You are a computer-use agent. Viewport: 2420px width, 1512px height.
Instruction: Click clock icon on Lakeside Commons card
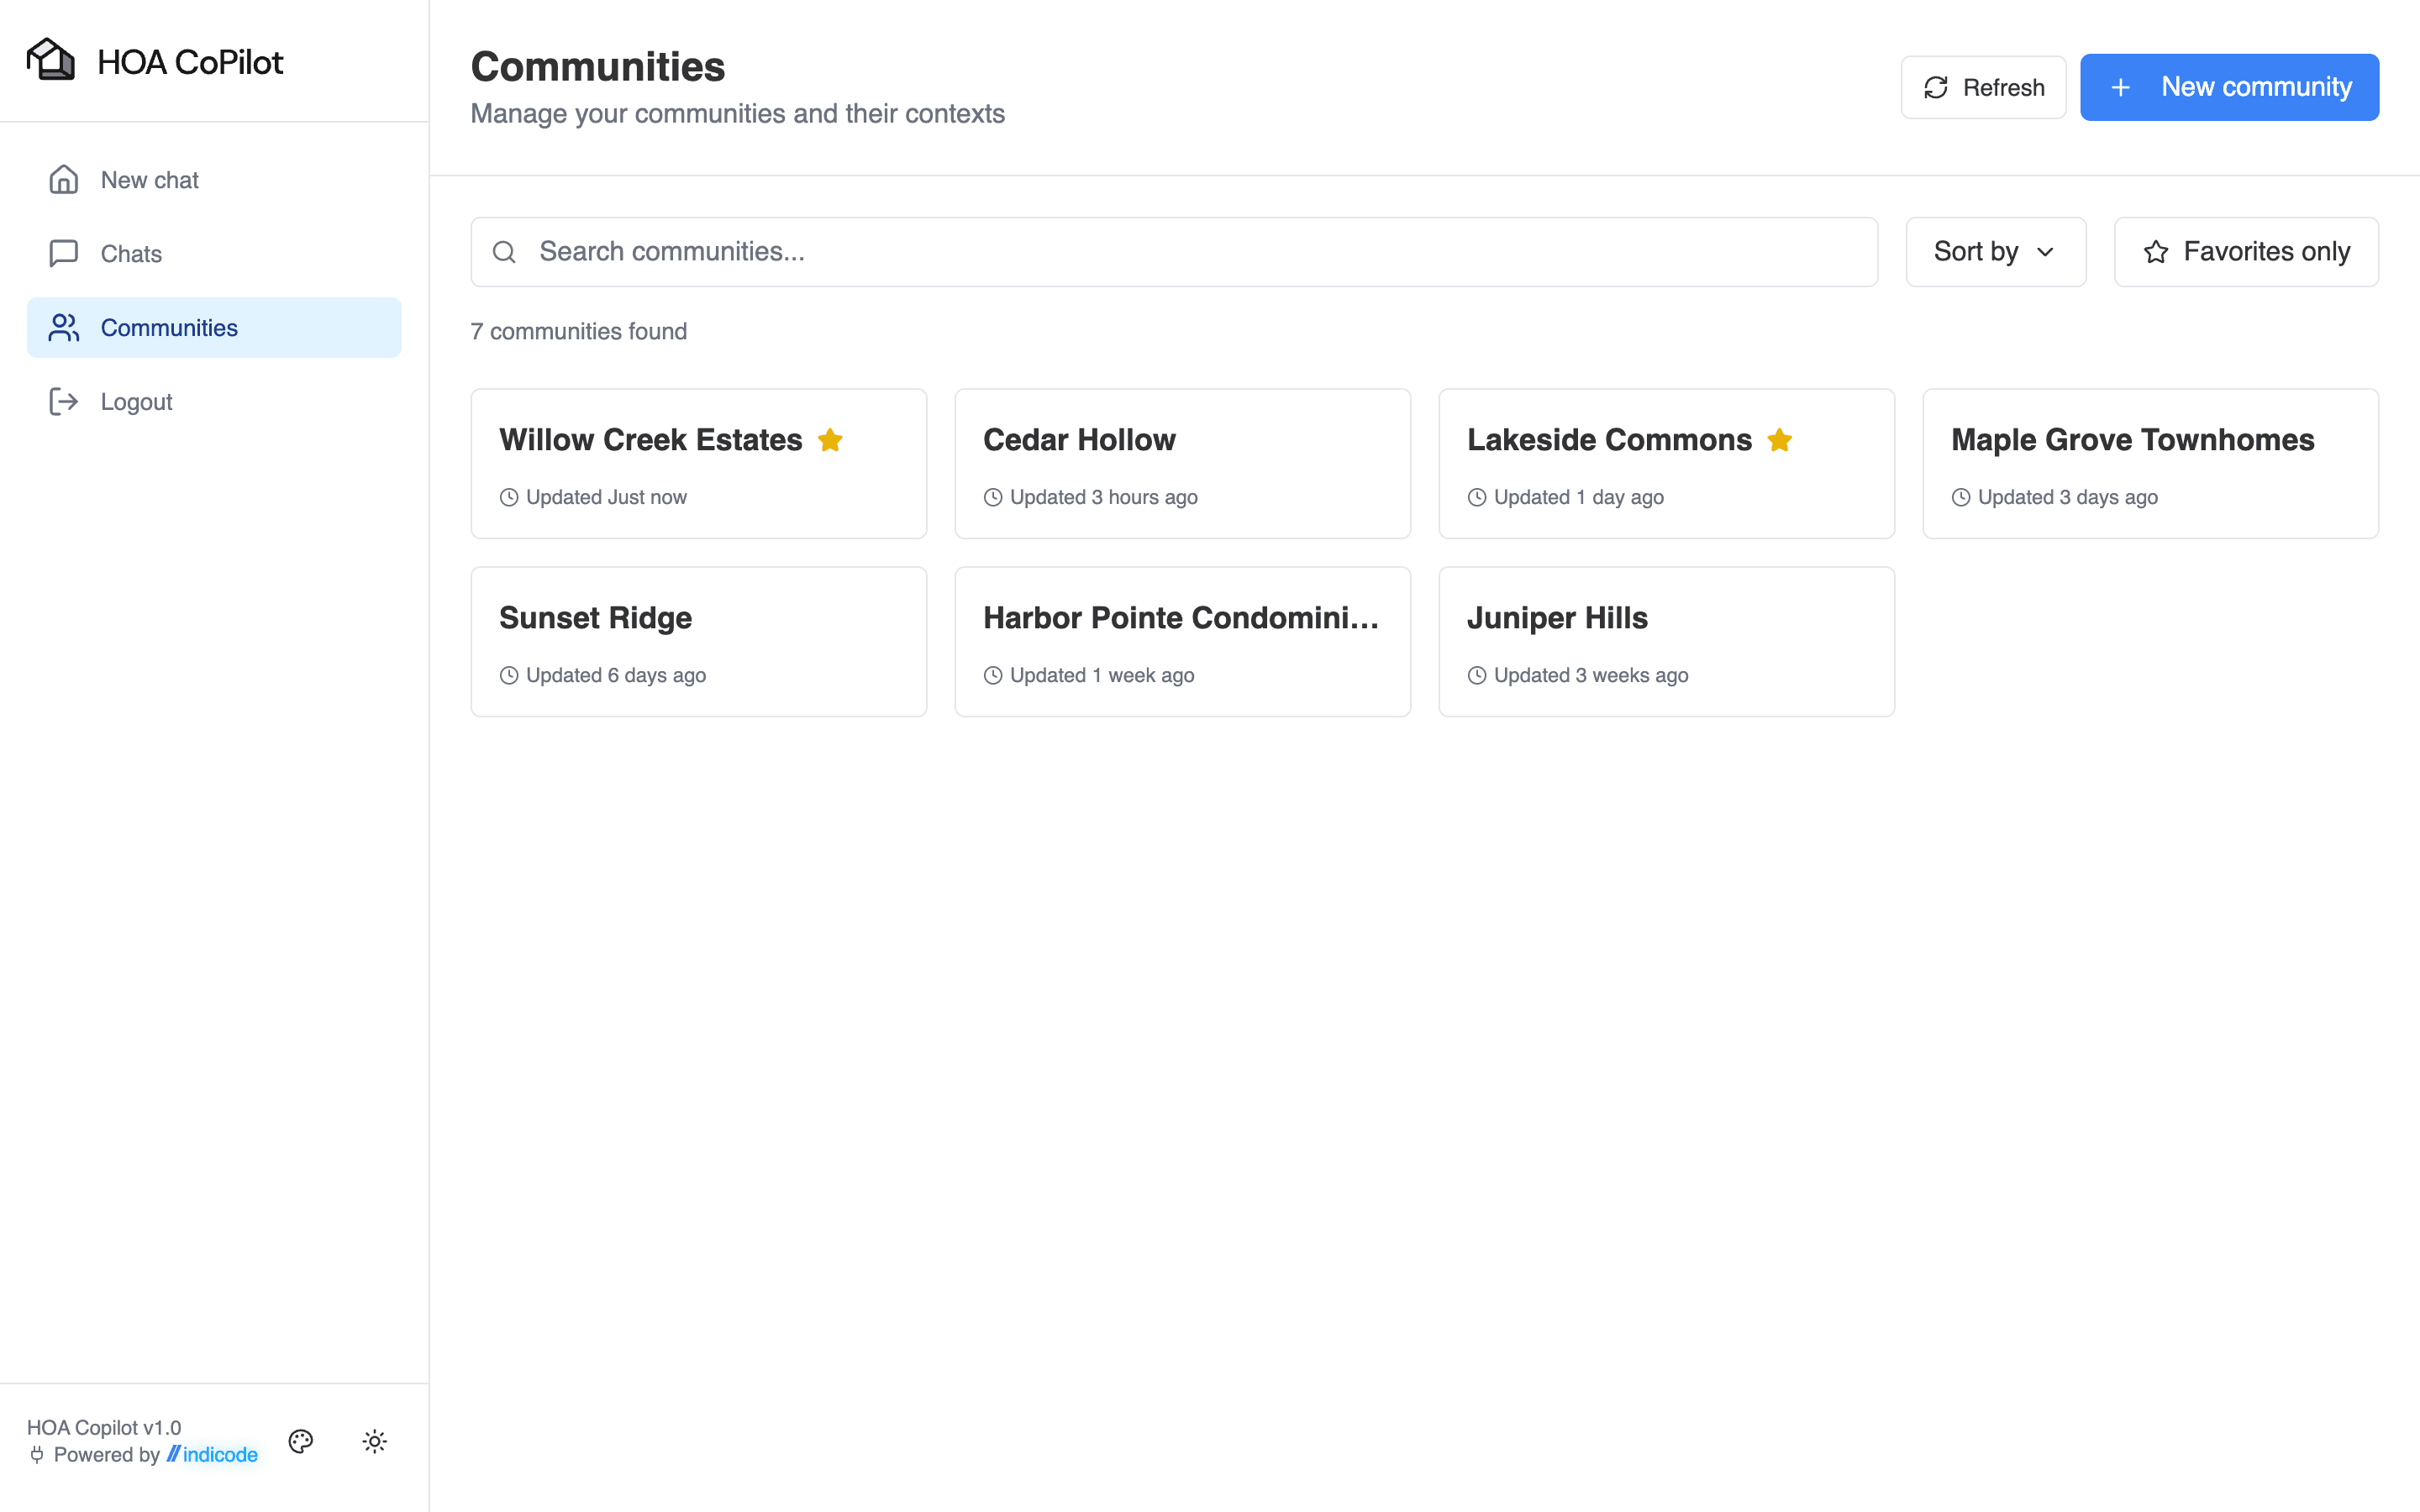1477,497
